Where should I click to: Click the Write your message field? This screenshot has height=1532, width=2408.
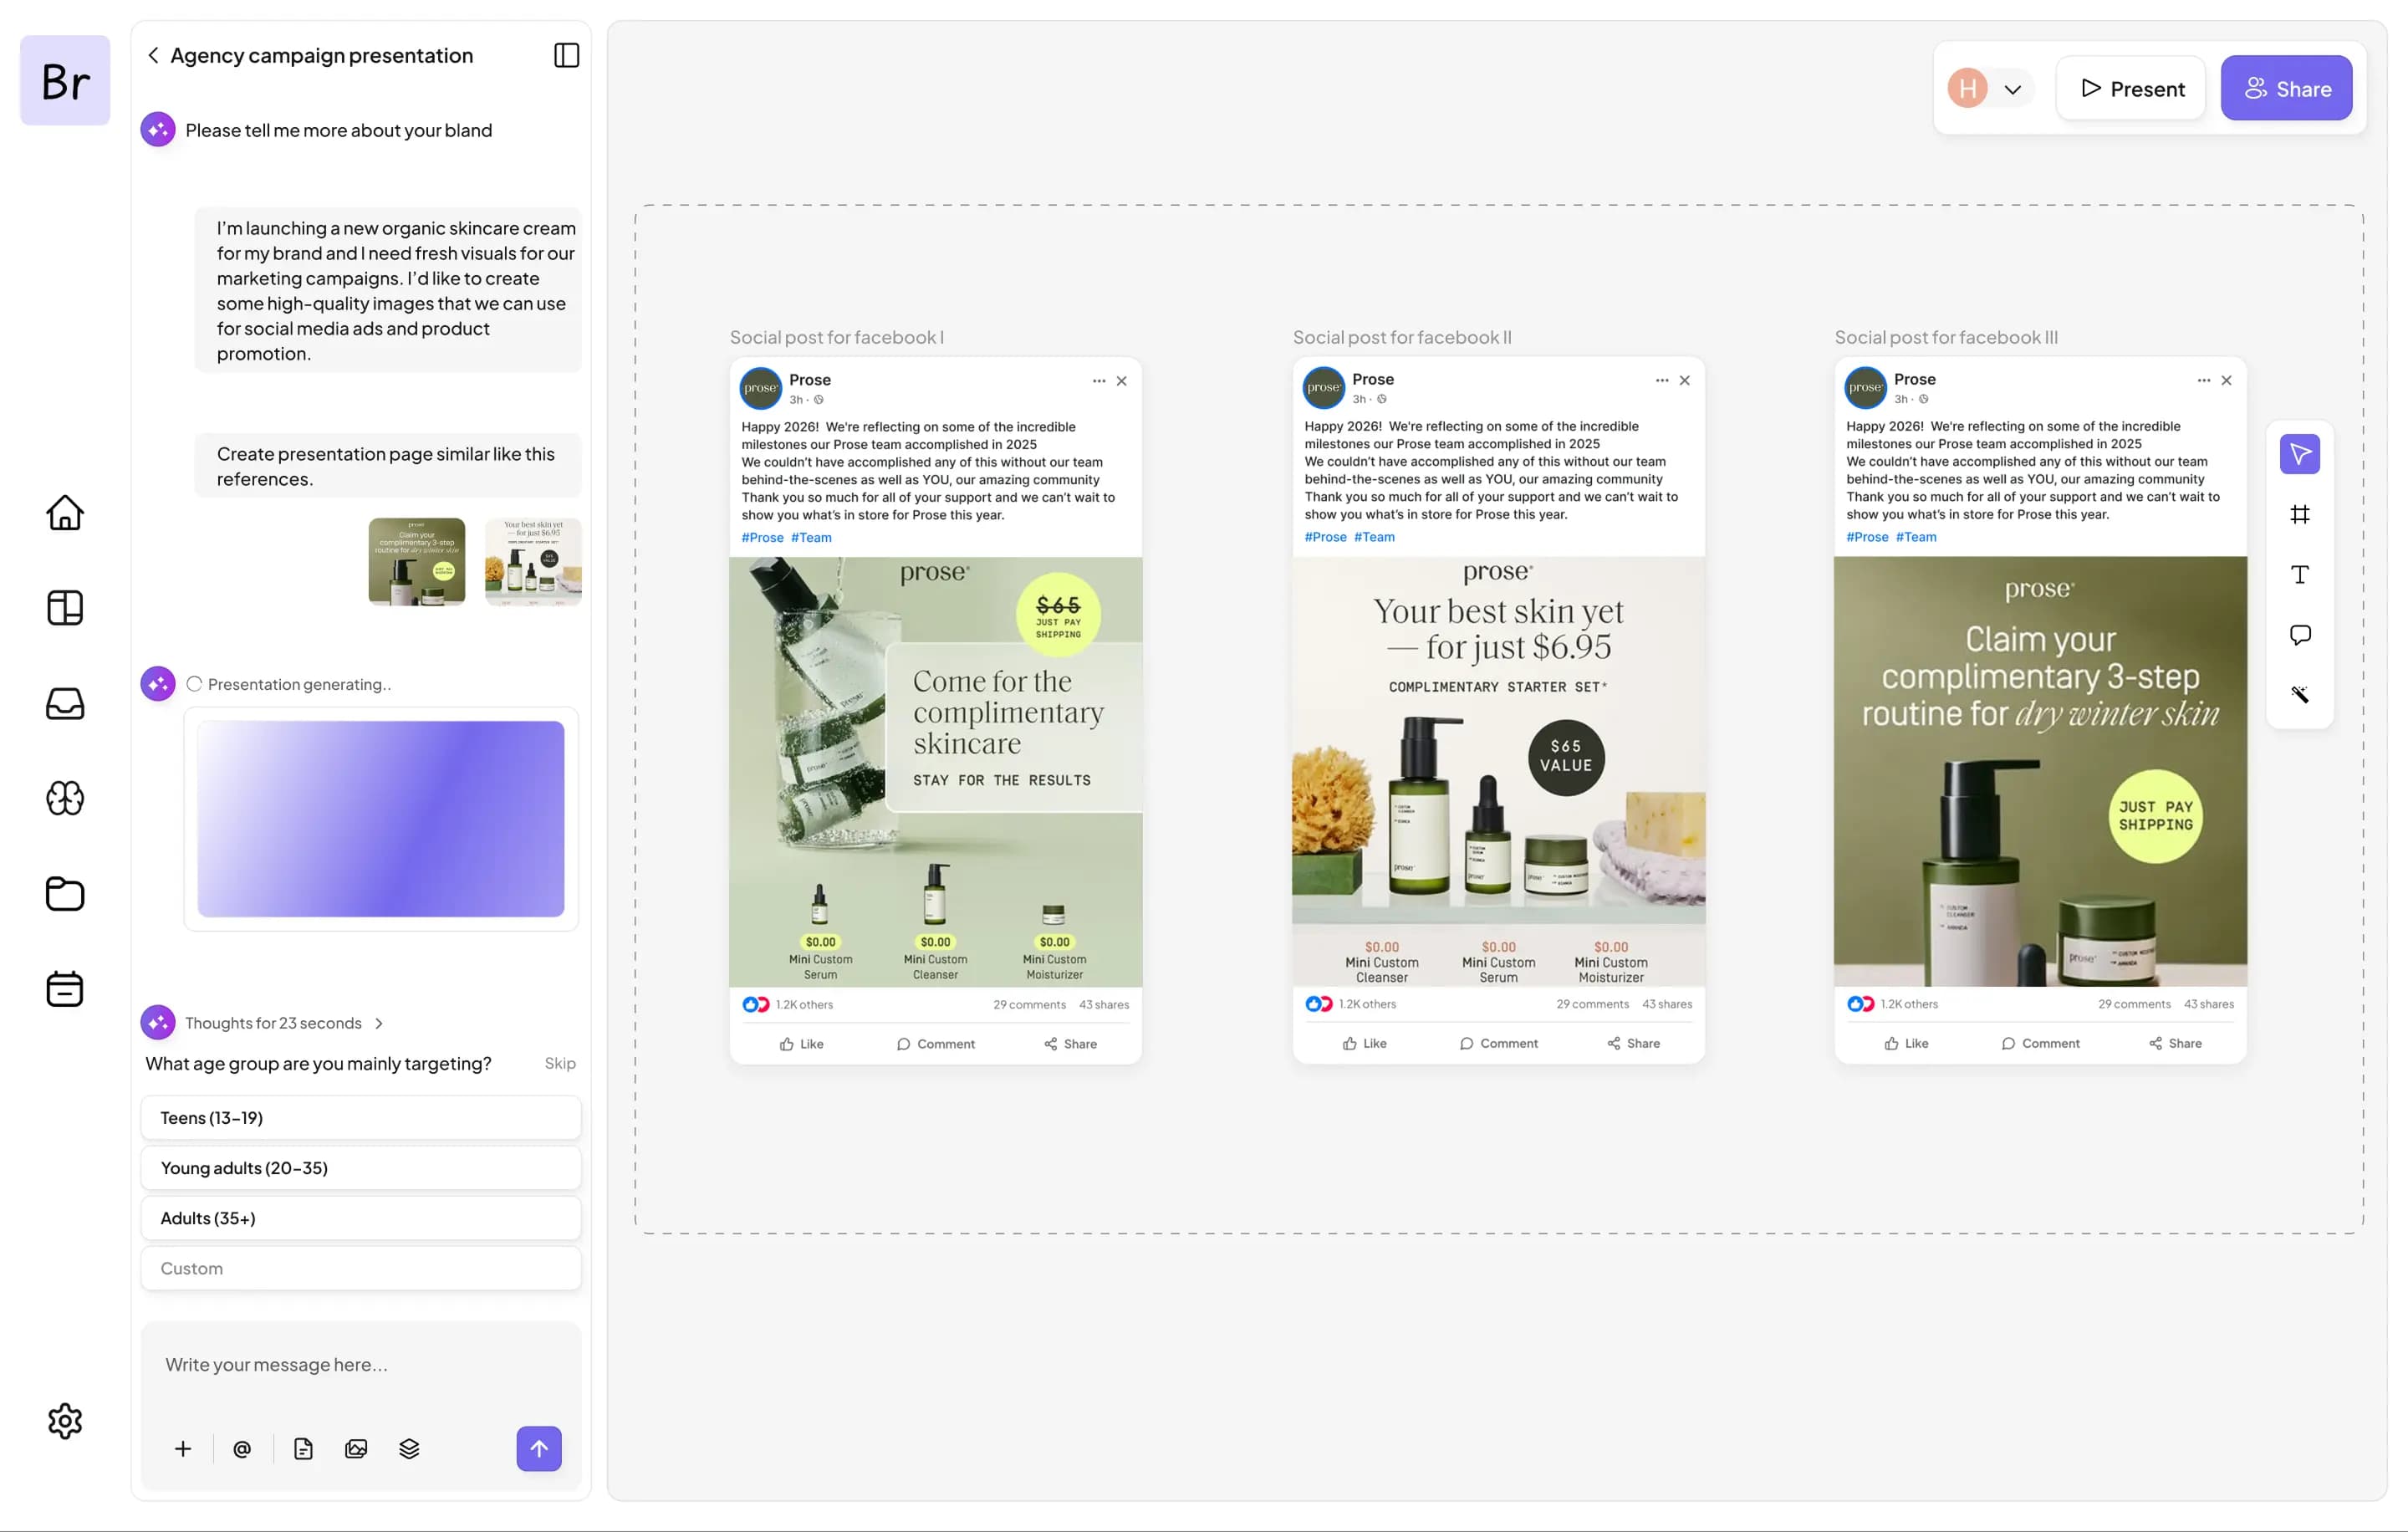point(361,1364)
